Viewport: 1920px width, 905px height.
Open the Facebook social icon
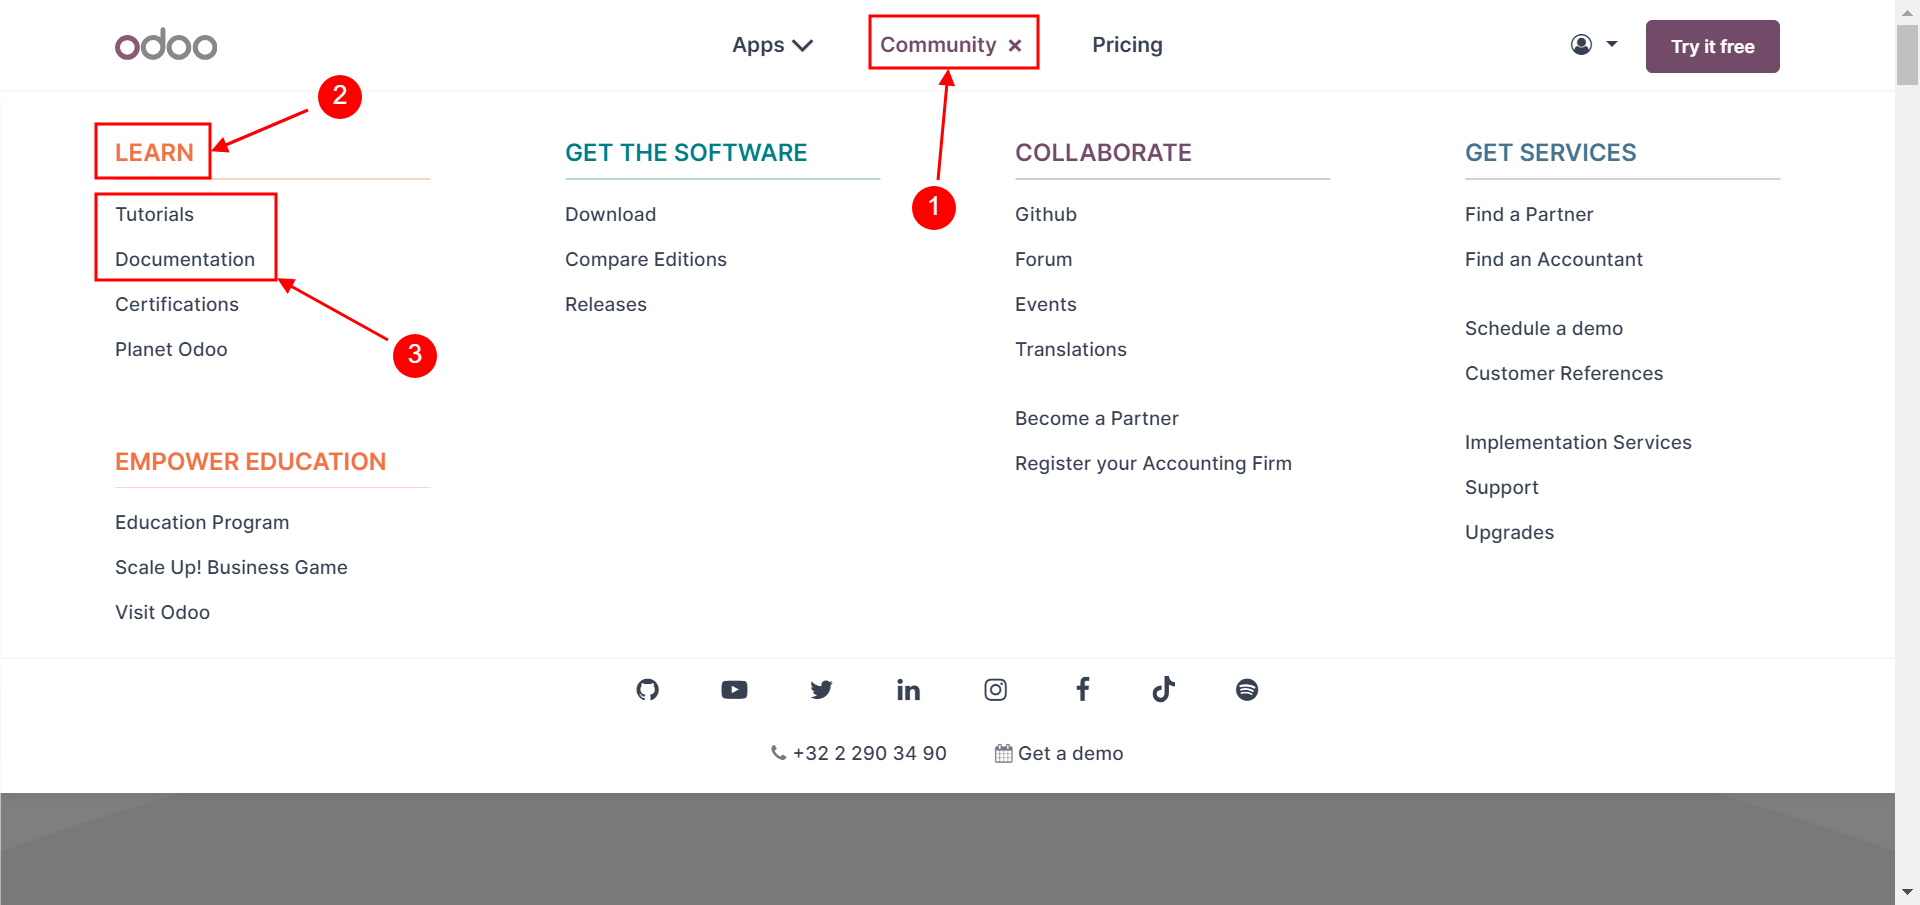(x=1082, y=689)
